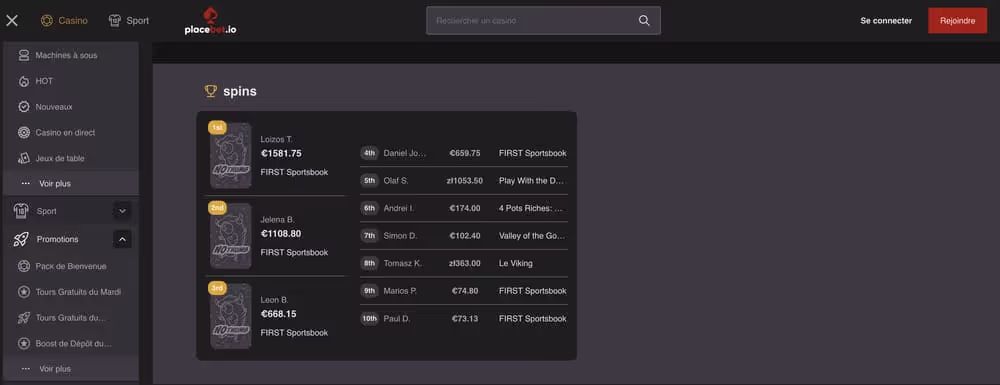The width and height of the screenshot is (1000, 385).
Task: Click the €1581.75 winning amount
Action: point(281,154)
